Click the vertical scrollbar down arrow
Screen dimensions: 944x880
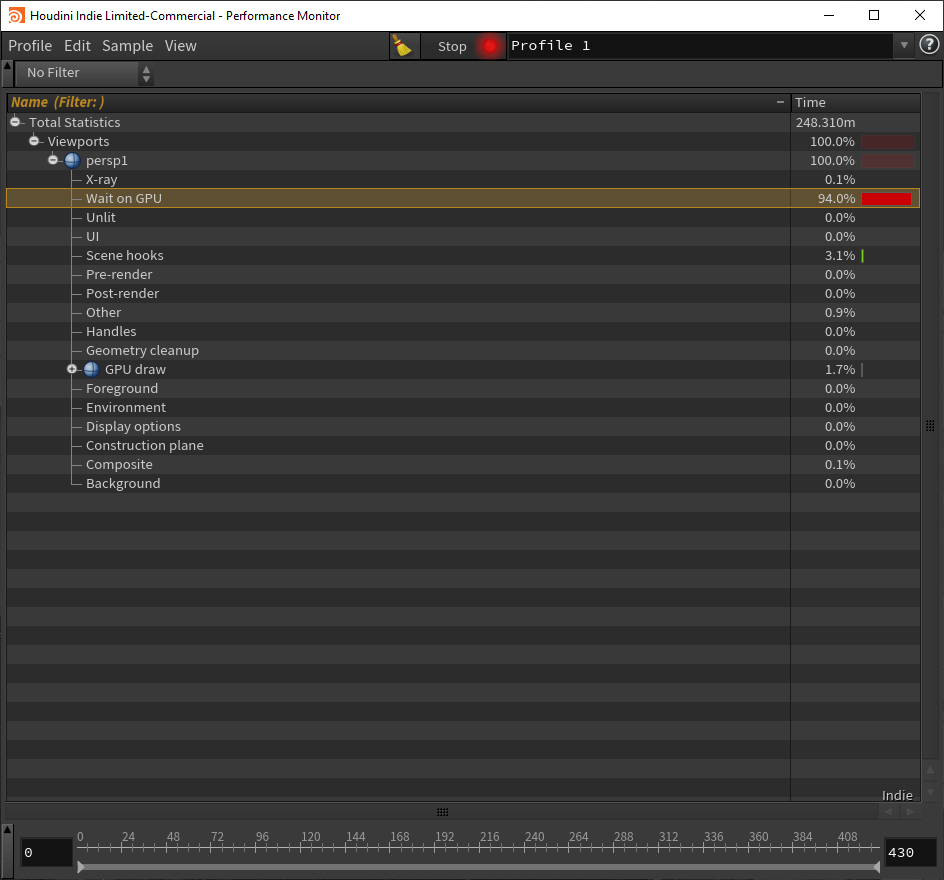click(x=930, y=792)
